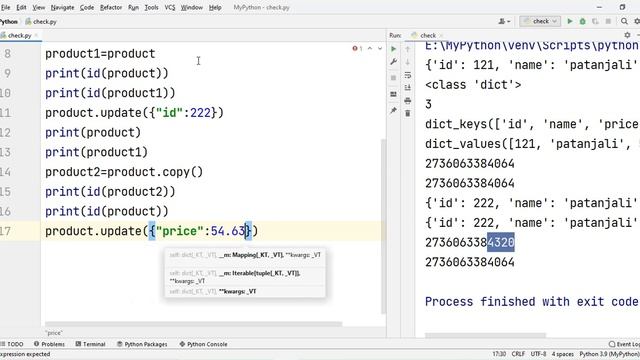Screen dimensions: 640x360
Task: Close the check tab in Run panel
Action: [x=441, y=36]
